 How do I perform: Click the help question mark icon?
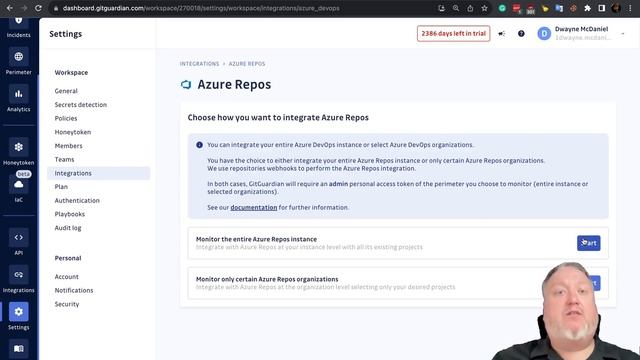coord(521,34)
